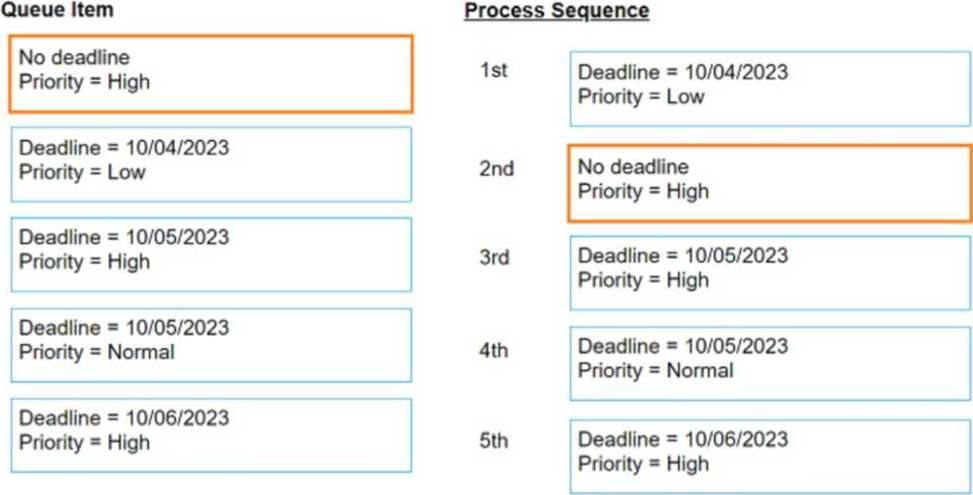The width and height of the screenshot is (973, 495).
Task: Click the Queue Item heading
Action: 57,9
